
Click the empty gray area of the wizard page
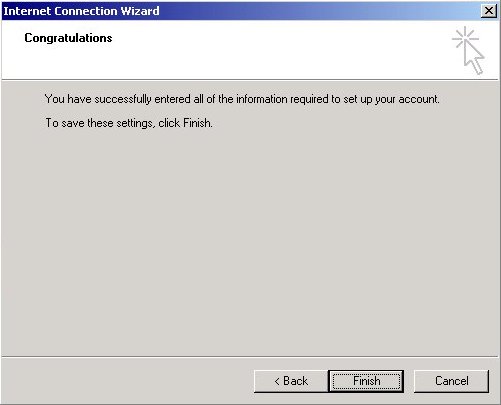[250, 240]
